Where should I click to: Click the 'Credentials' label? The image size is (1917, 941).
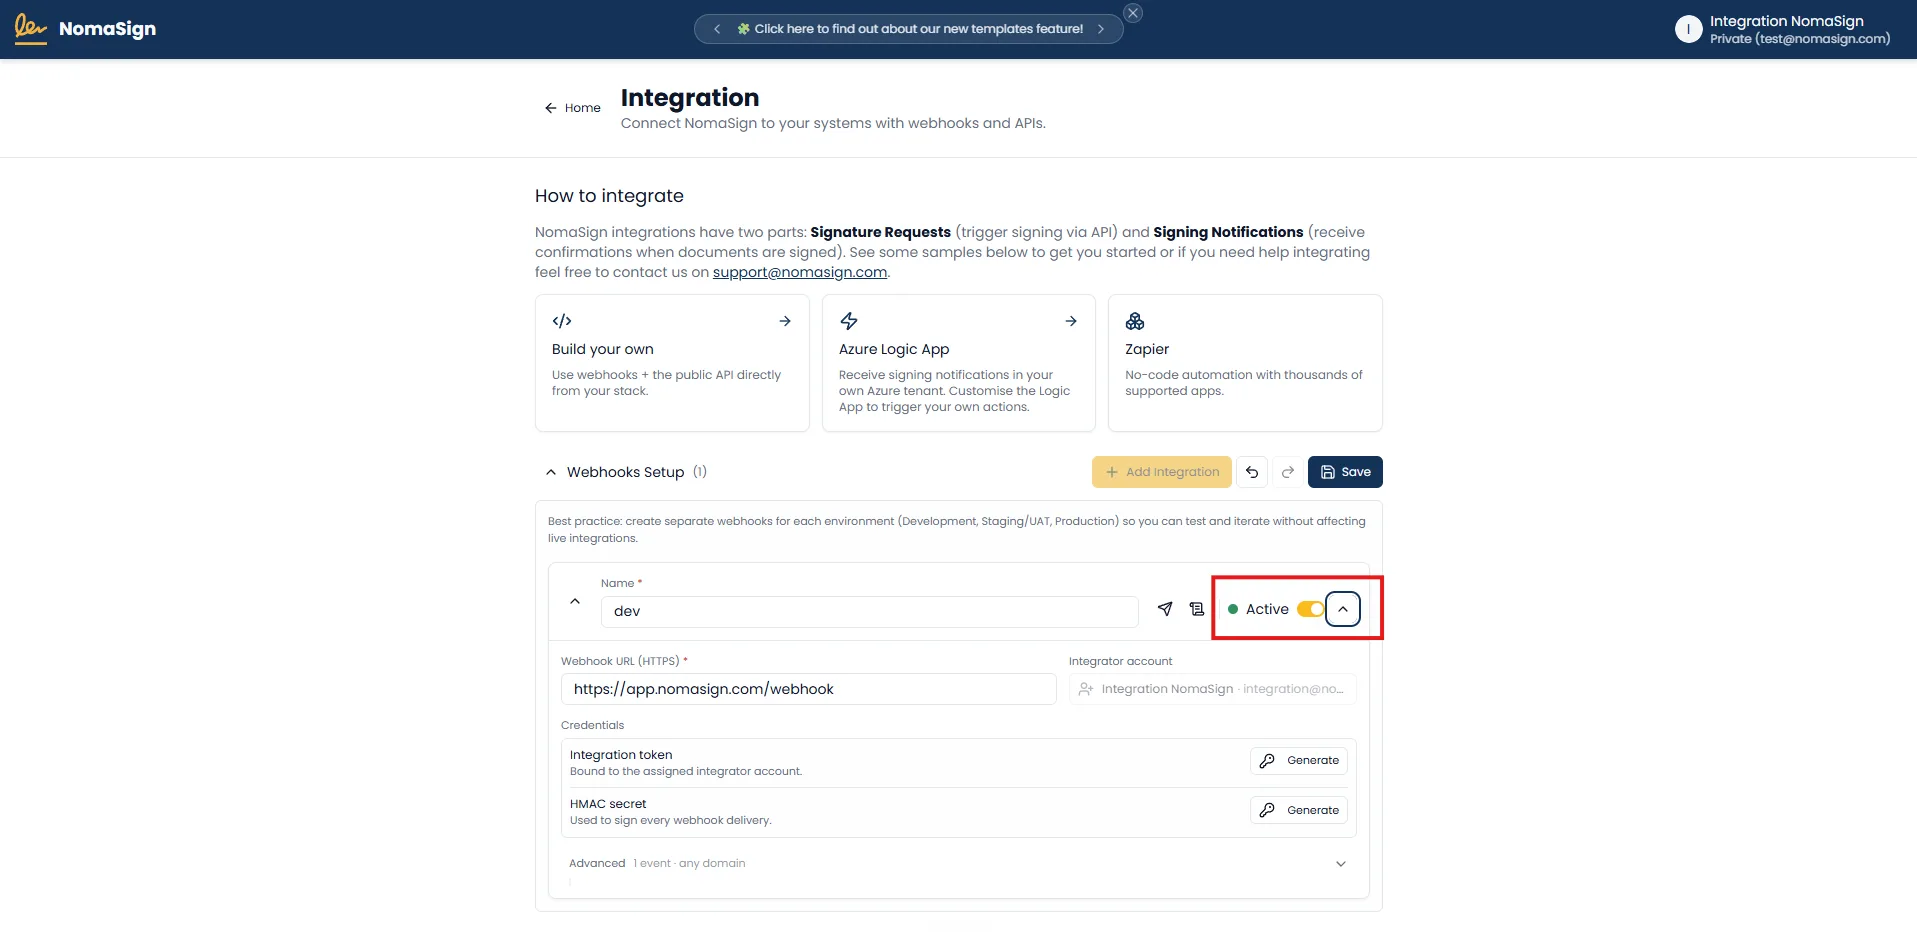[x=592, y=725]
